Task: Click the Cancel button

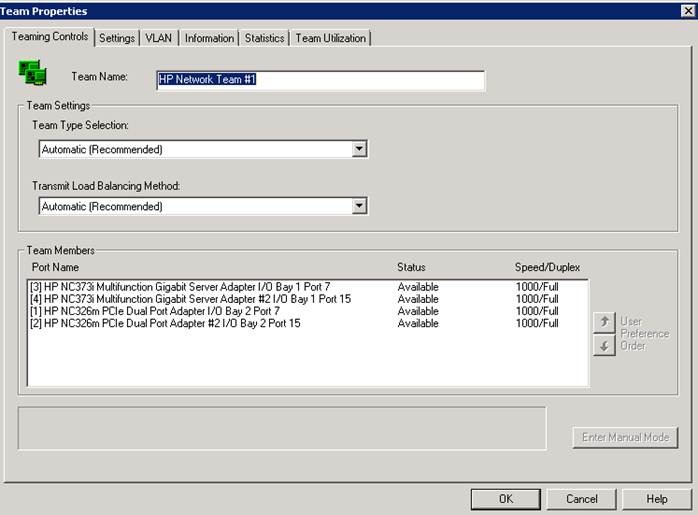Action: pyautogui.click(x=581, y=498)
